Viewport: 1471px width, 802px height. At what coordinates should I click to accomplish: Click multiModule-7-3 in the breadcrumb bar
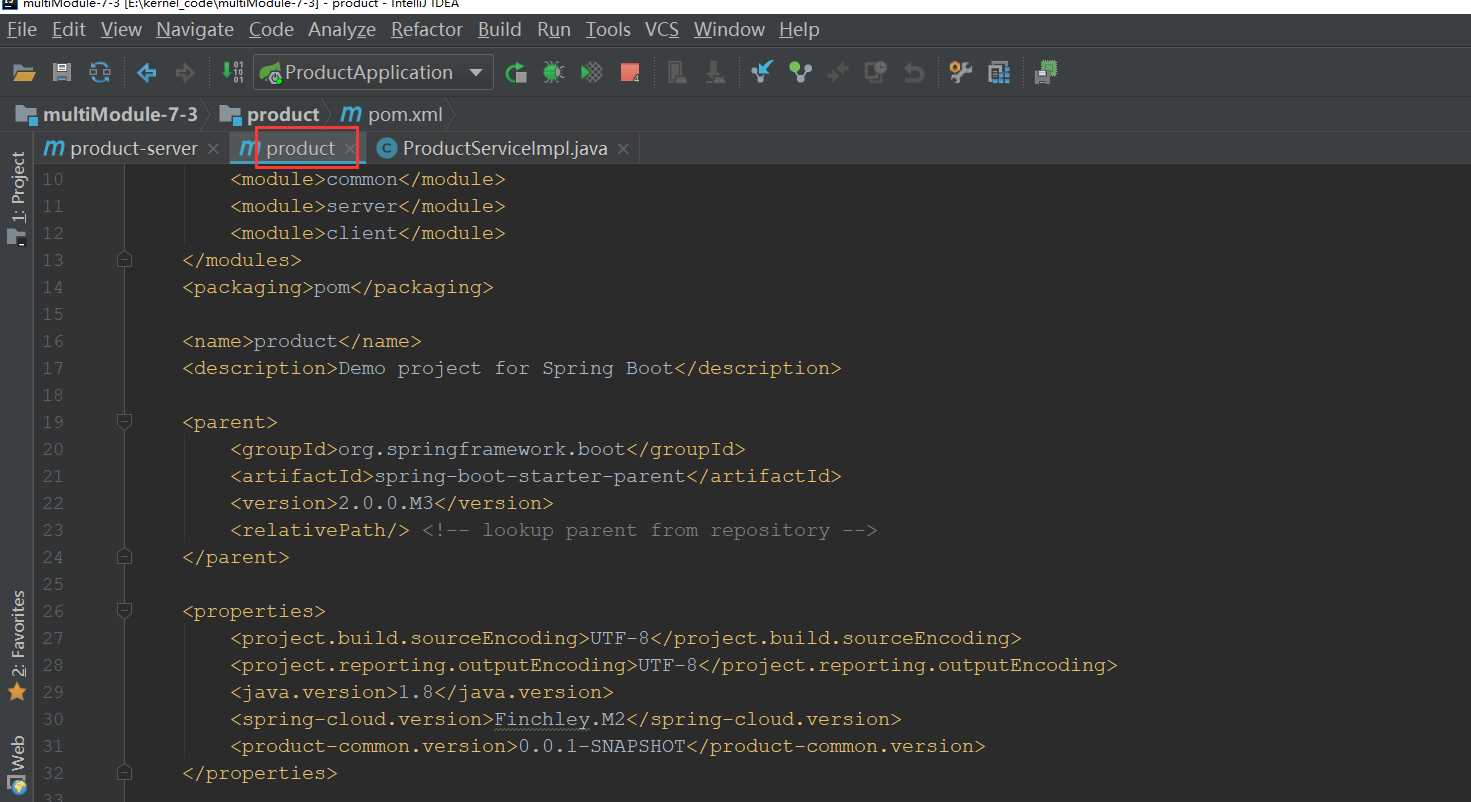pos(107,114)
